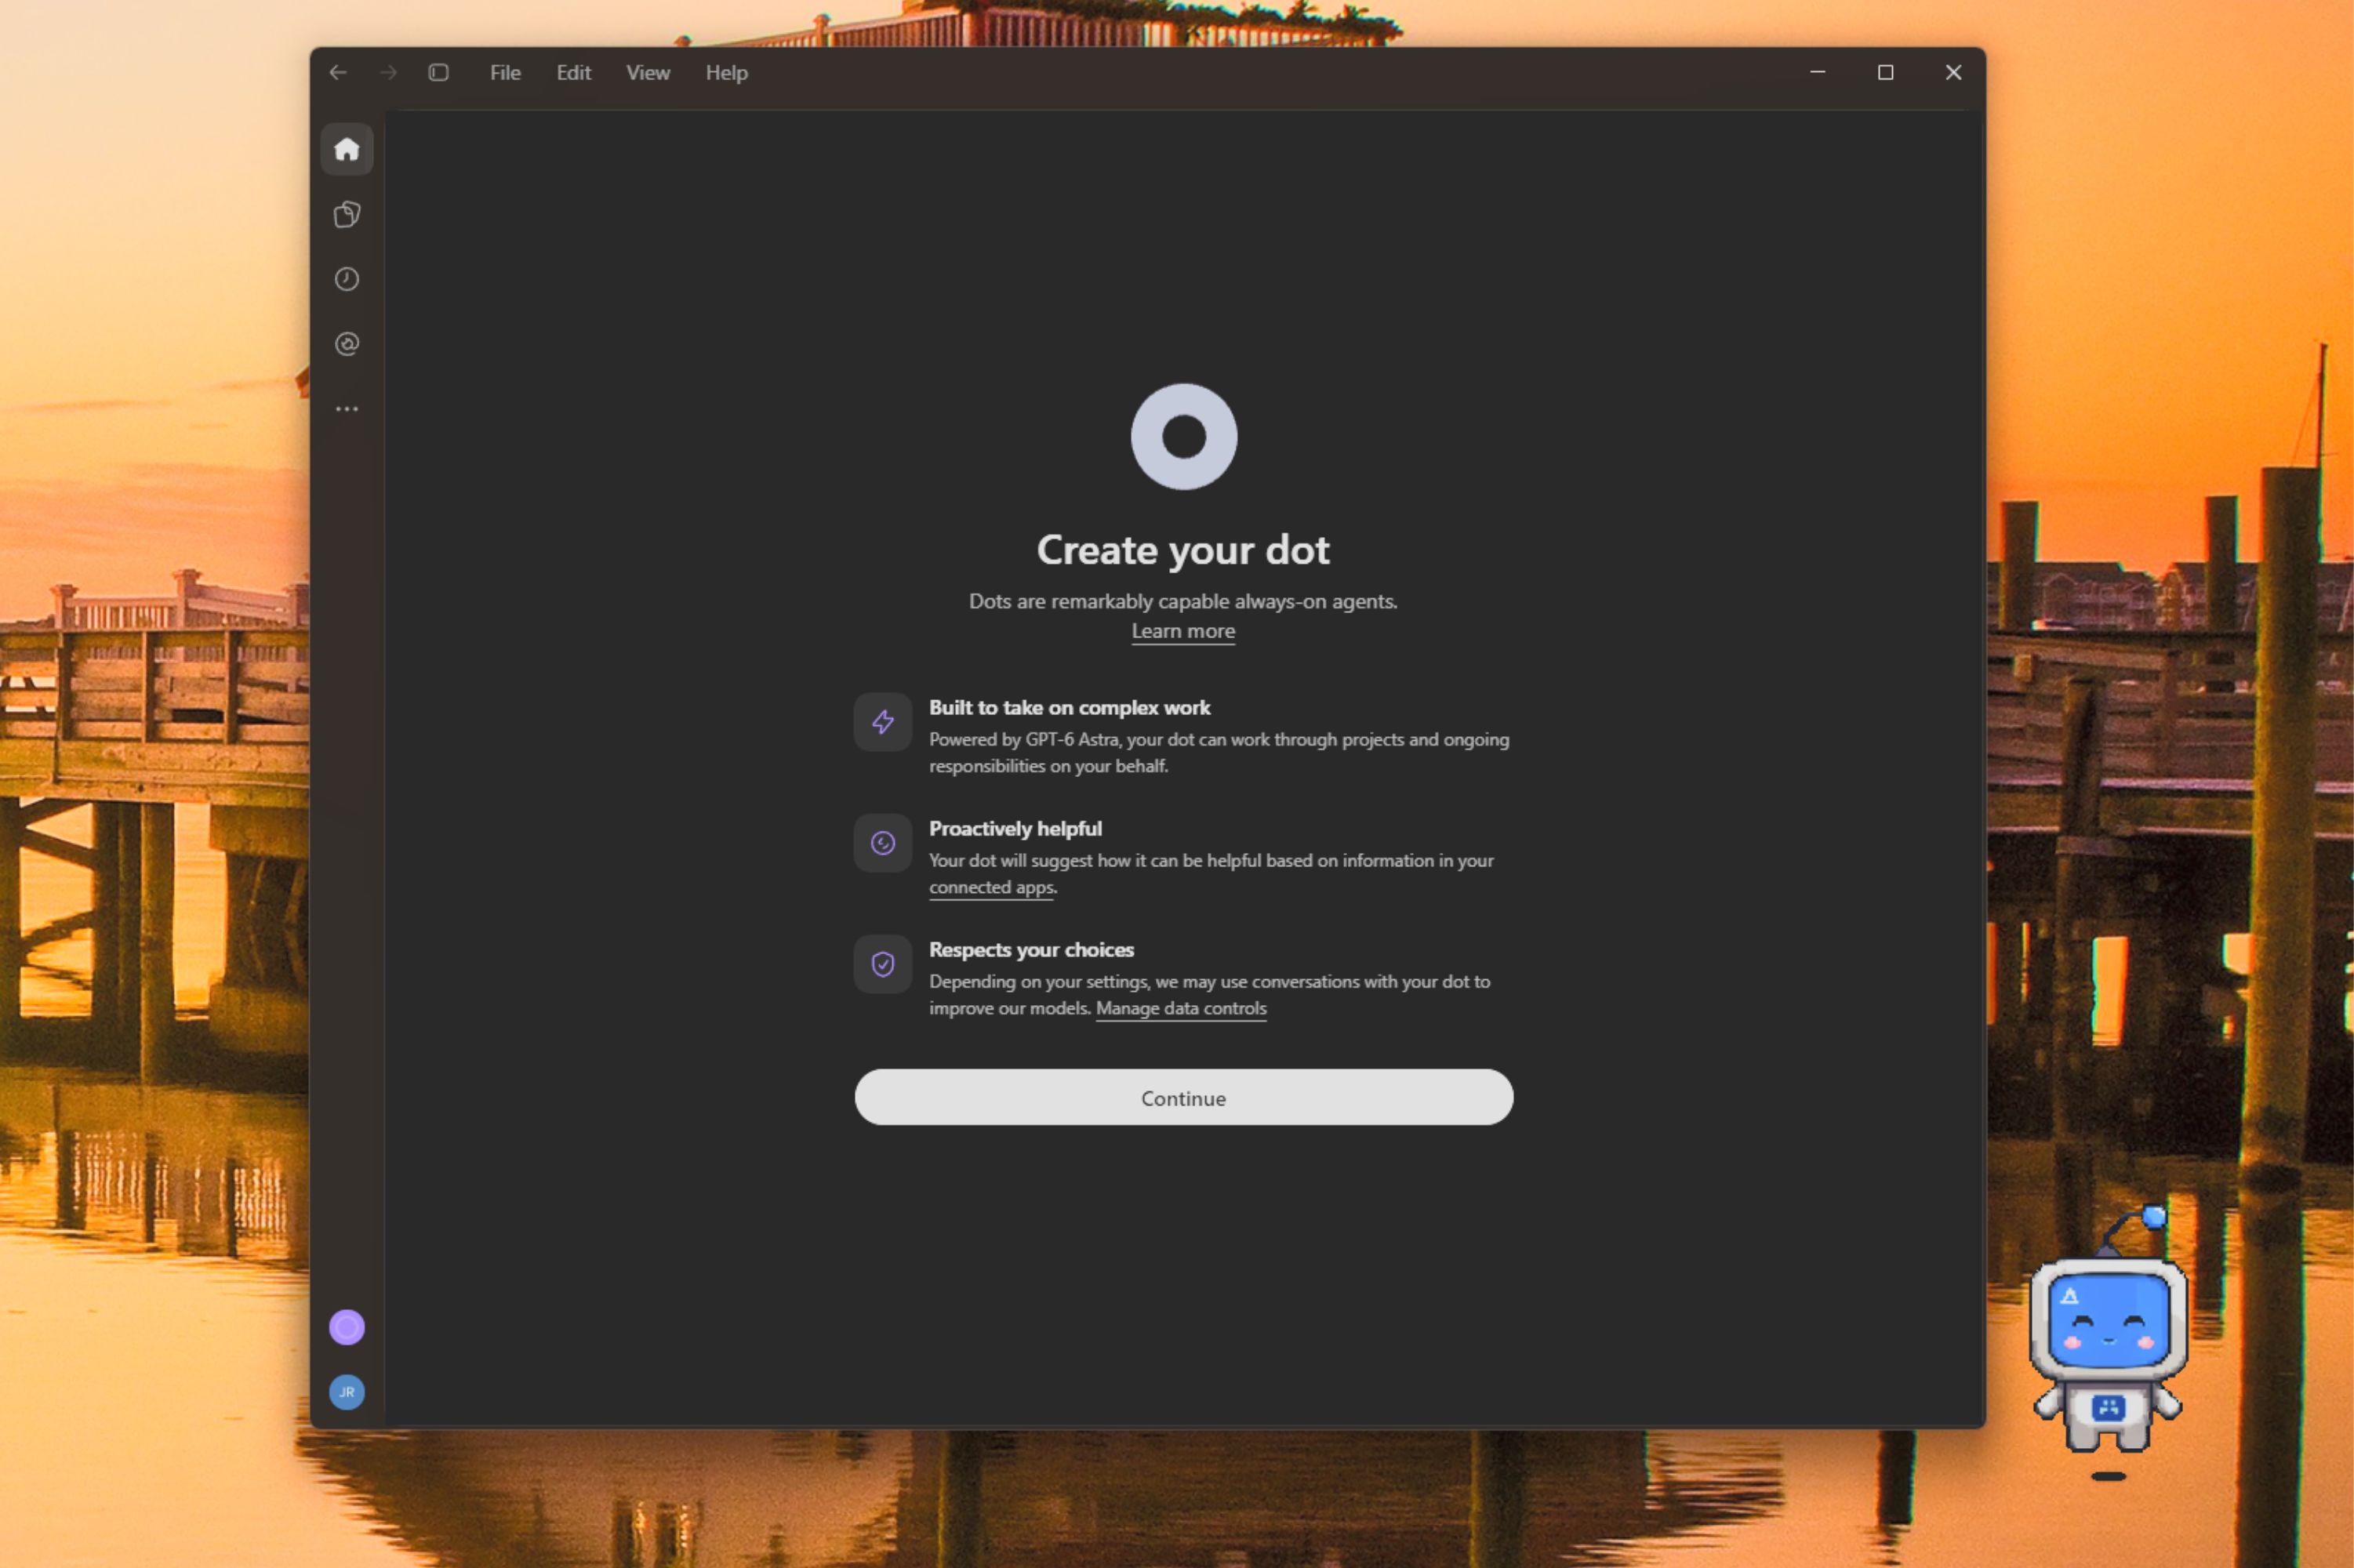2354x1568 pixels.
Task: Minimize the app window
Action: pyautogui.click(x=1818, y=72)
